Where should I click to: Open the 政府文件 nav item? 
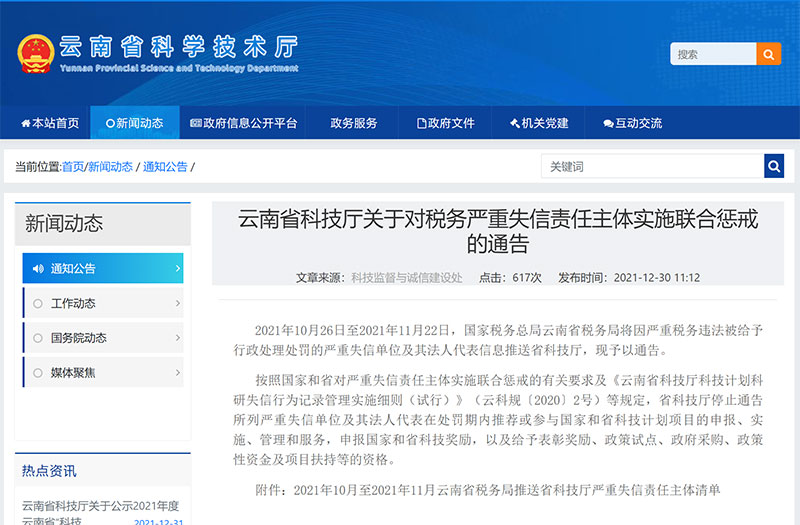click(x=445, y=123)
